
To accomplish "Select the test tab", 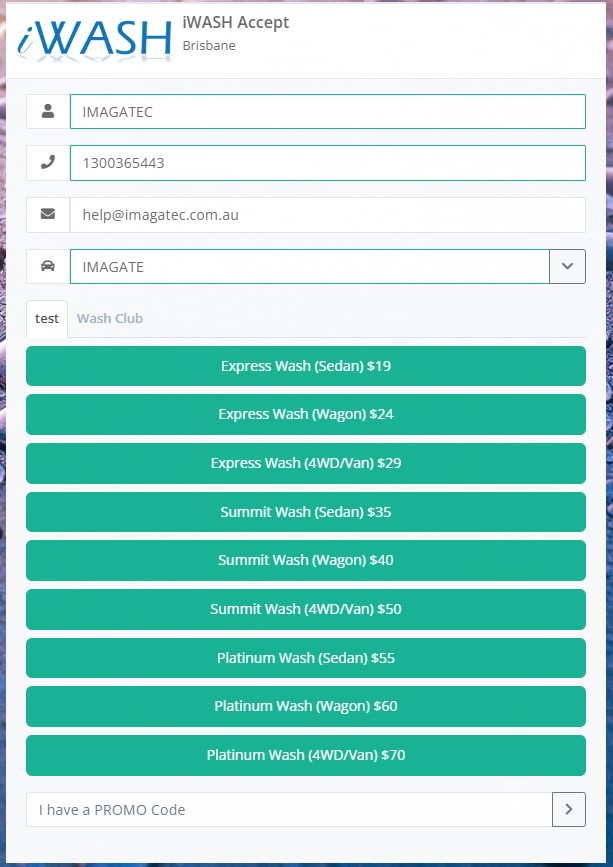I will [x=47, y=319].
